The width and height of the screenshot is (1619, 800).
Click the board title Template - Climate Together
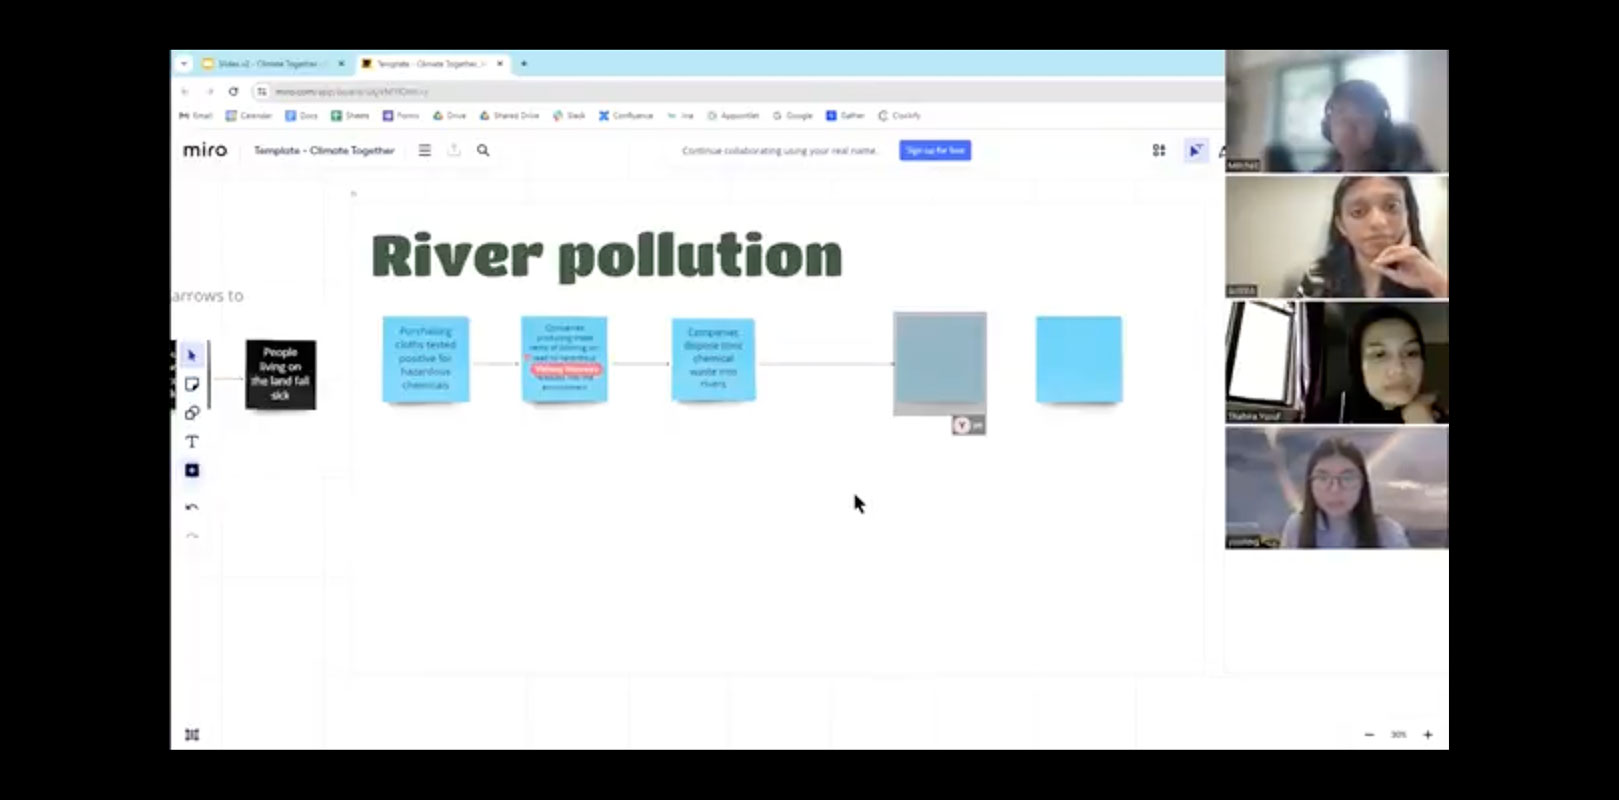click(x=324, y=150)
